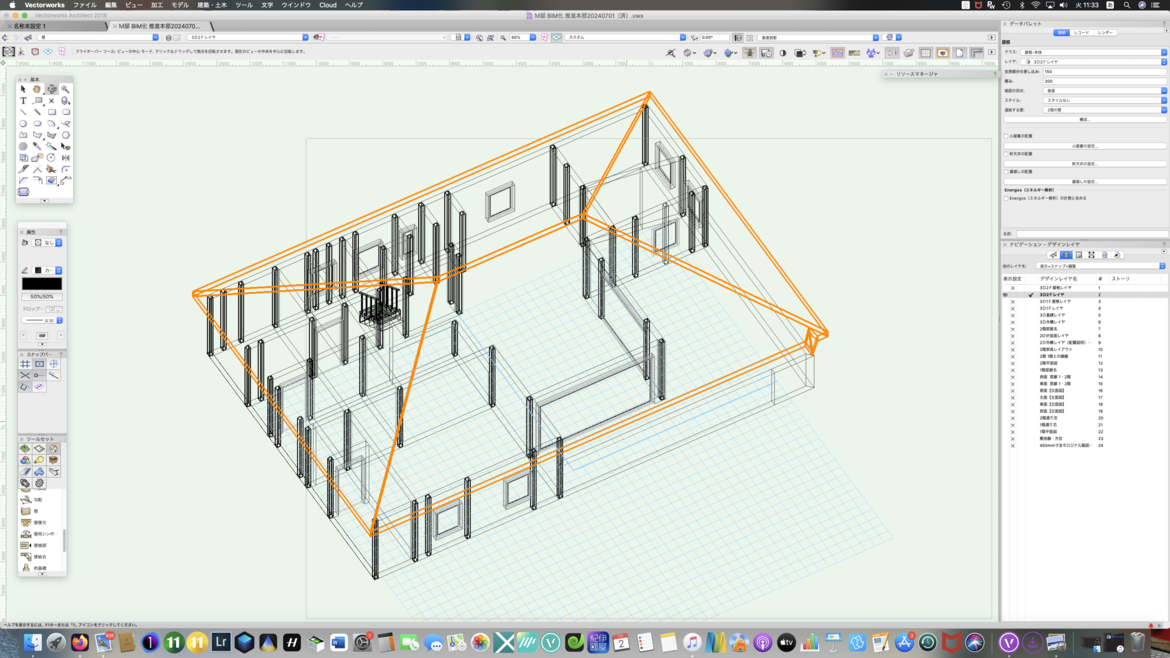The width and height of the screenshot is (1170, 658).
Task: Check the Energos energy analysis checkbox
Action: (x=1006, y=198)
